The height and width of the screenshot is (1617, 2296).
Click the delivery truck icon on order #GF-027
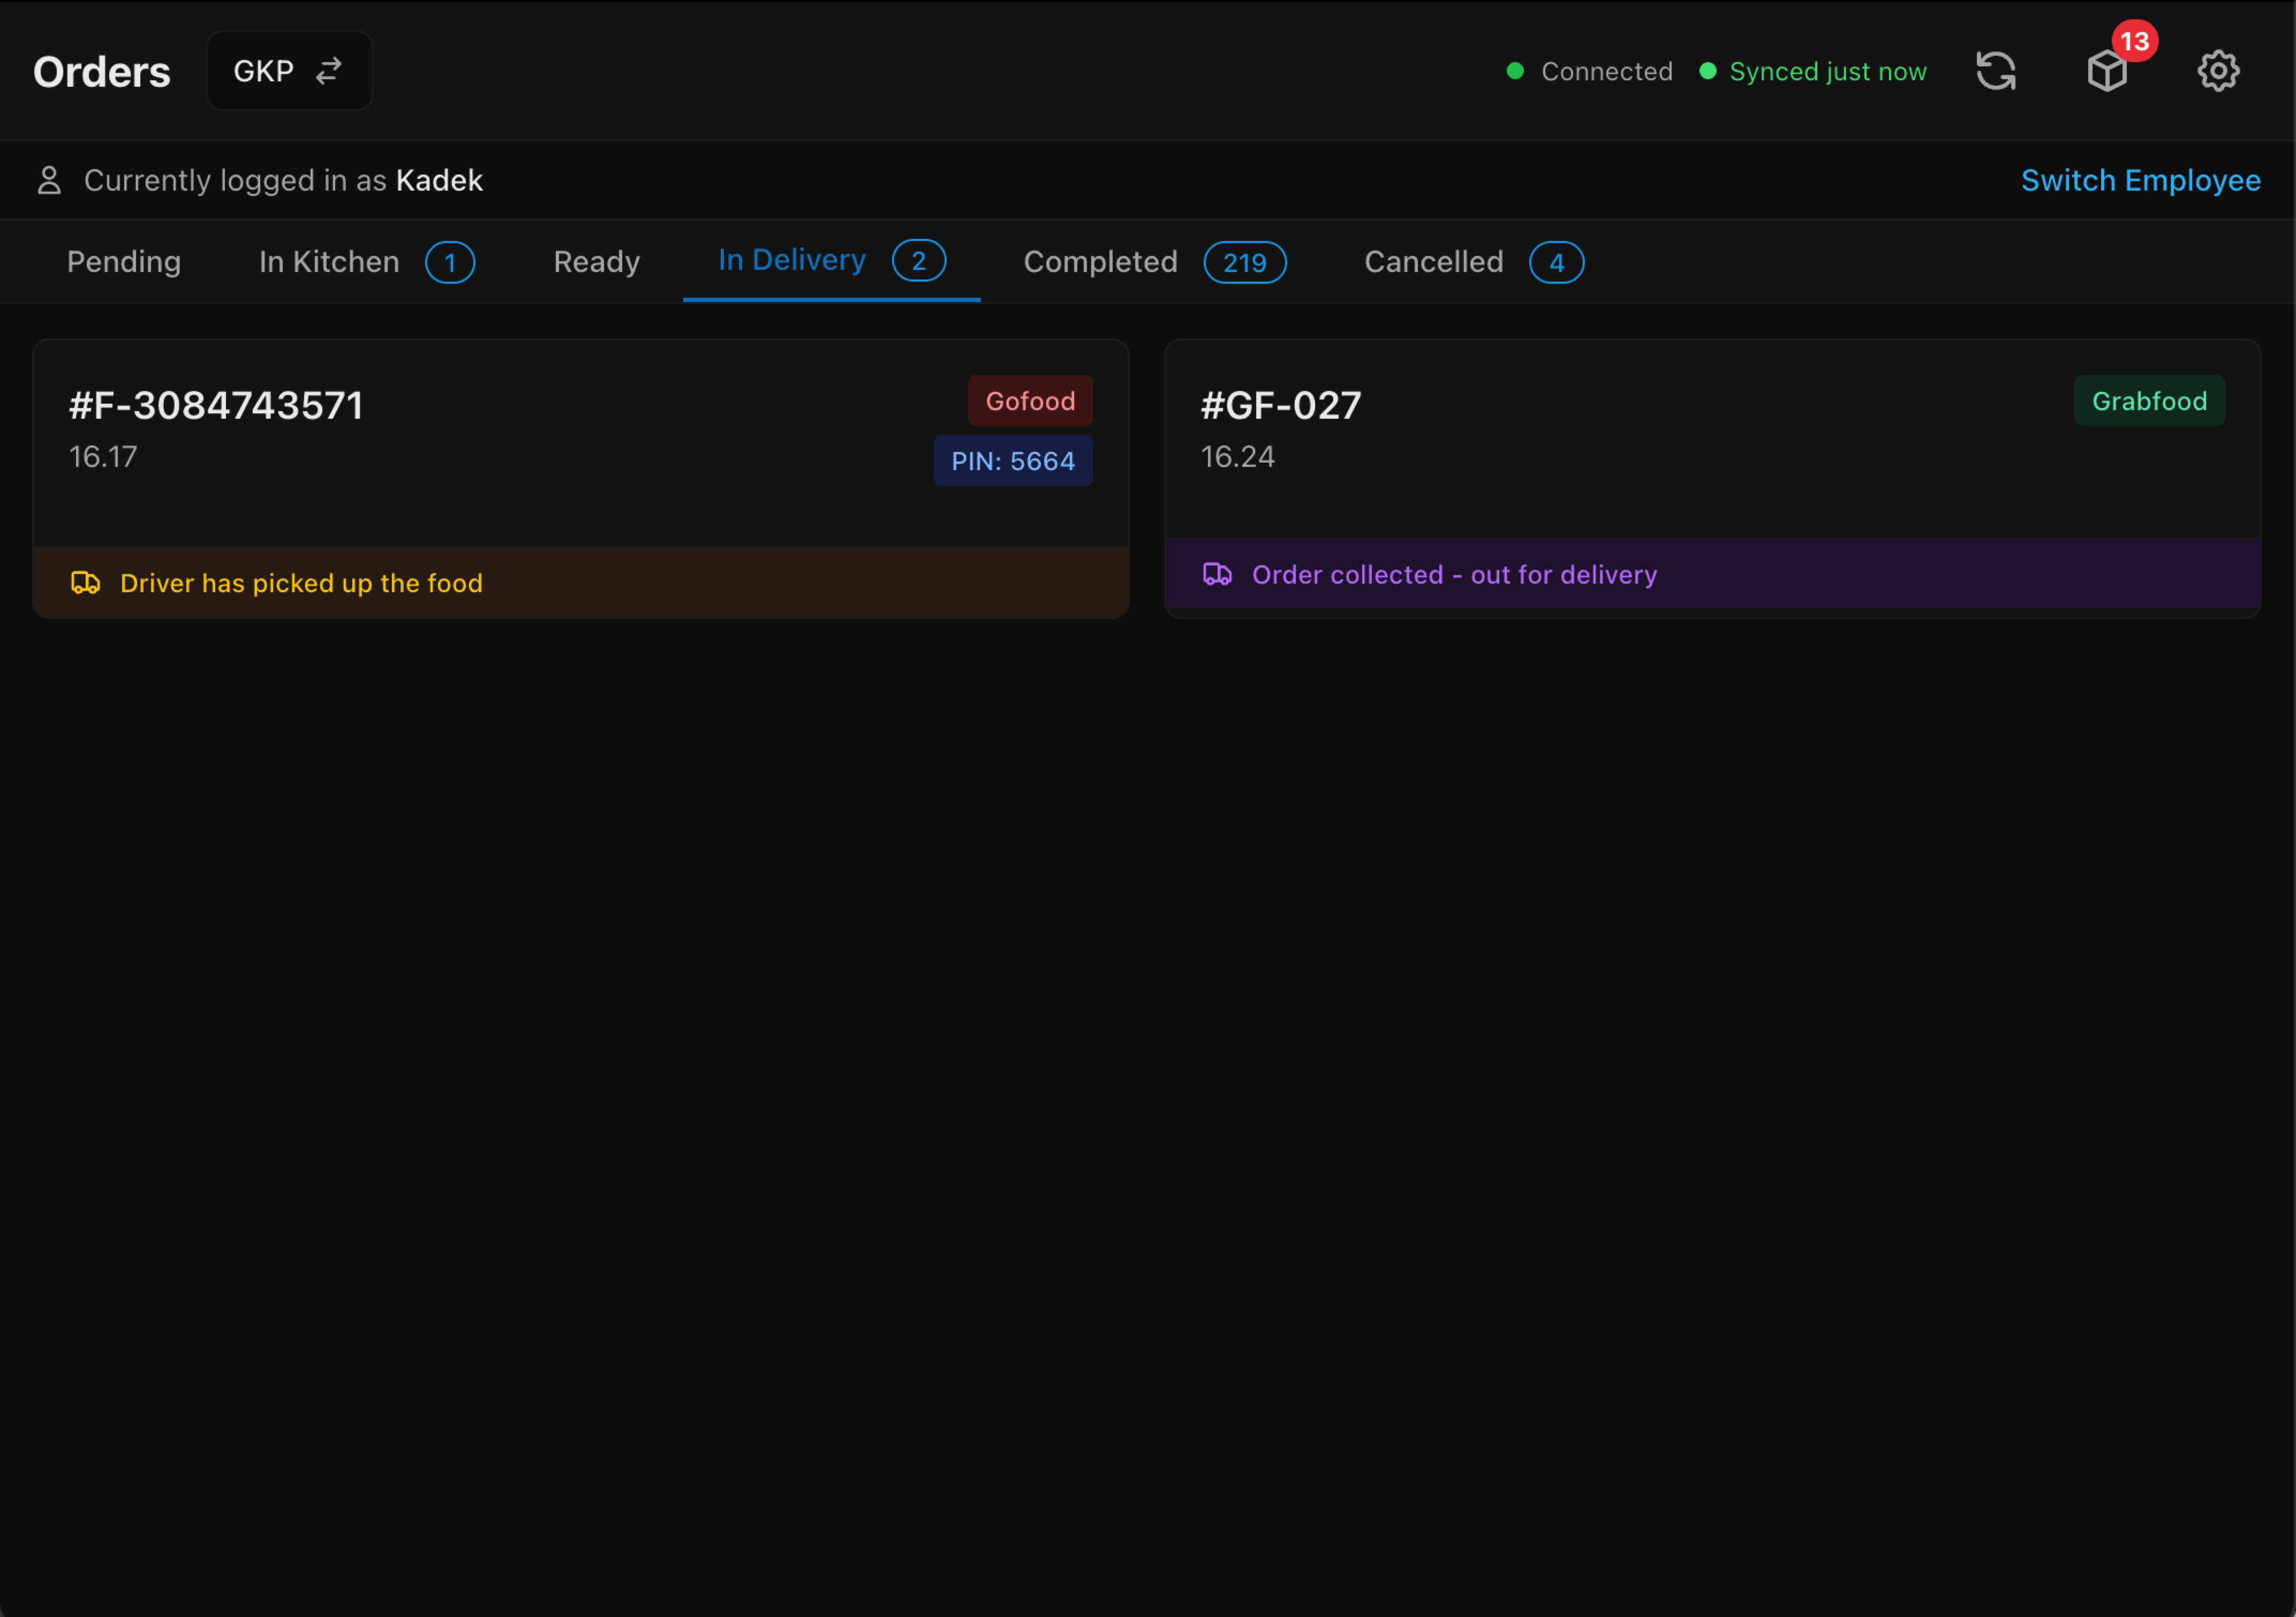(x=1218, y=574)
